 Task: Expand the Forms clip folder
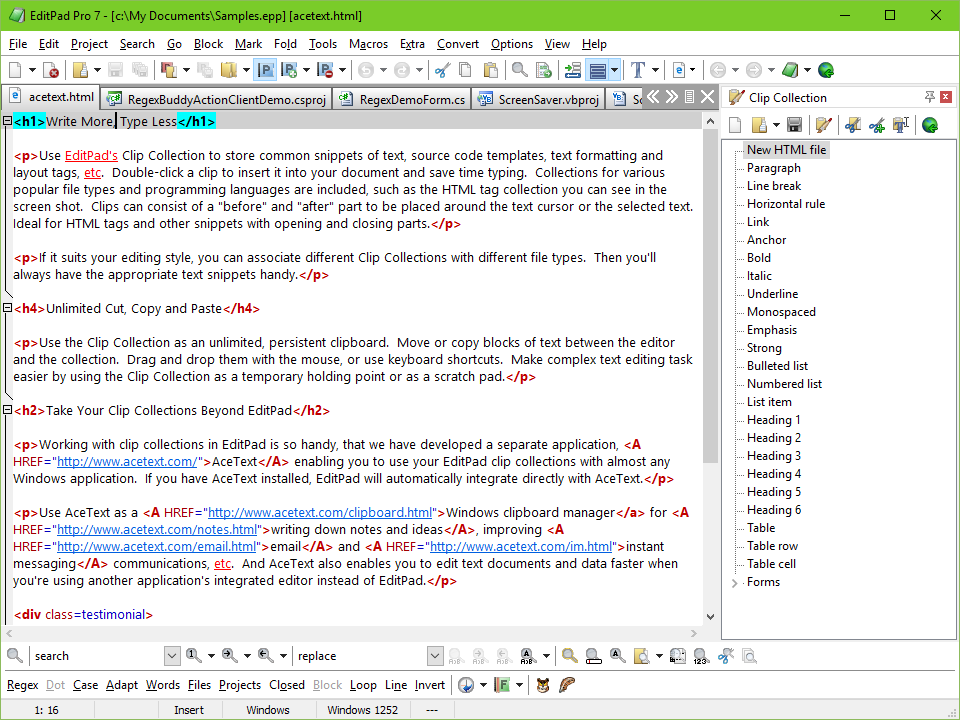coord(735,582)
